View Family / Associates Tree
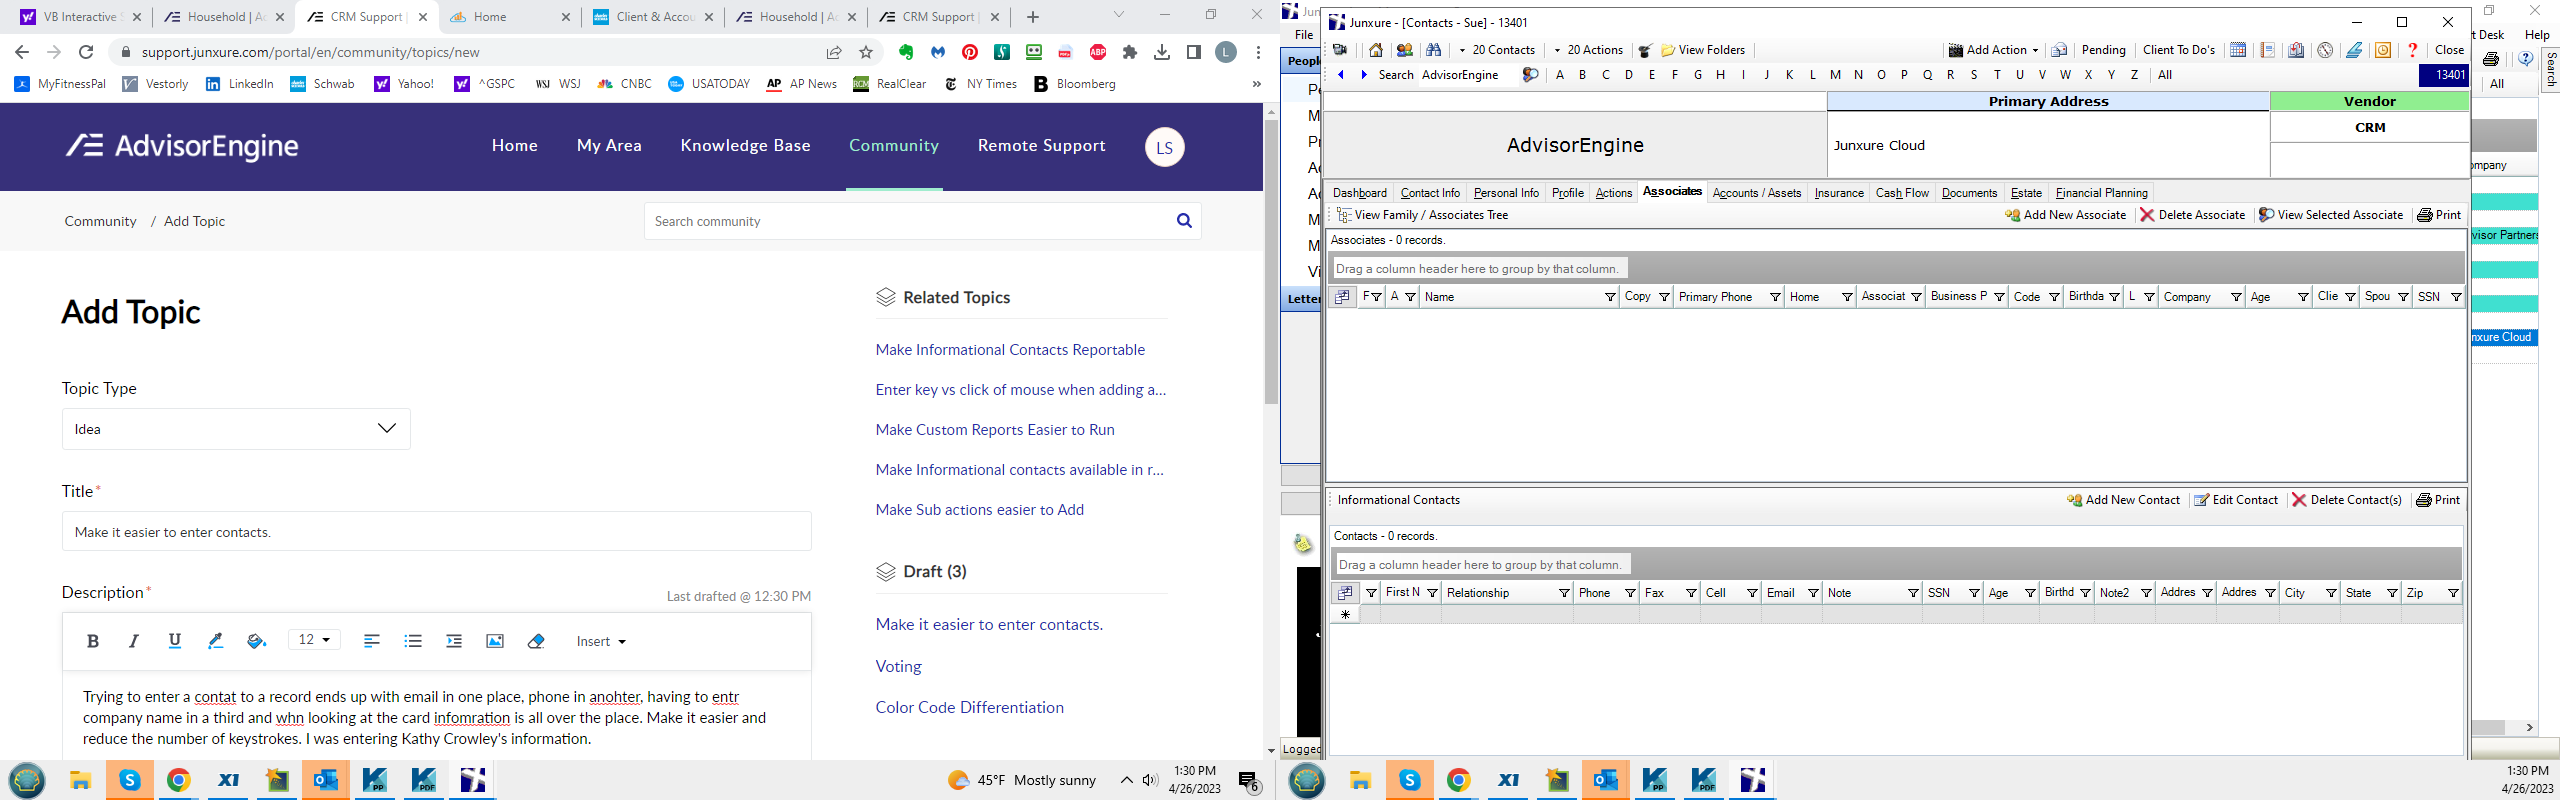Viewport: 2560px width, 800px height. [1422, 215]
